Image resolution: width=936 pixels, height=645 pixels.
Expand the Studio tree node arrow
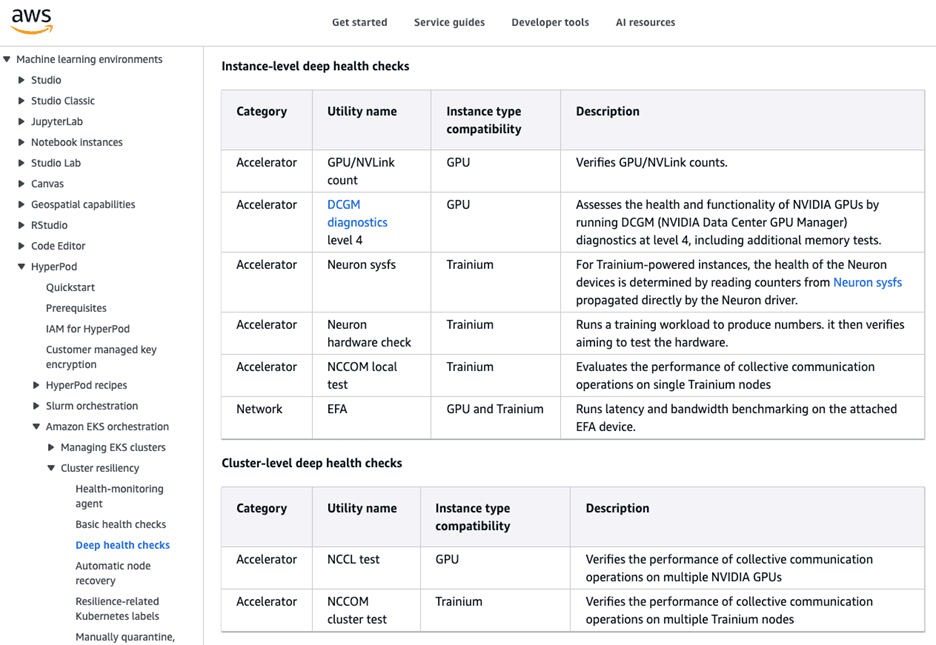pyautogui.click(x=22, y=80)
